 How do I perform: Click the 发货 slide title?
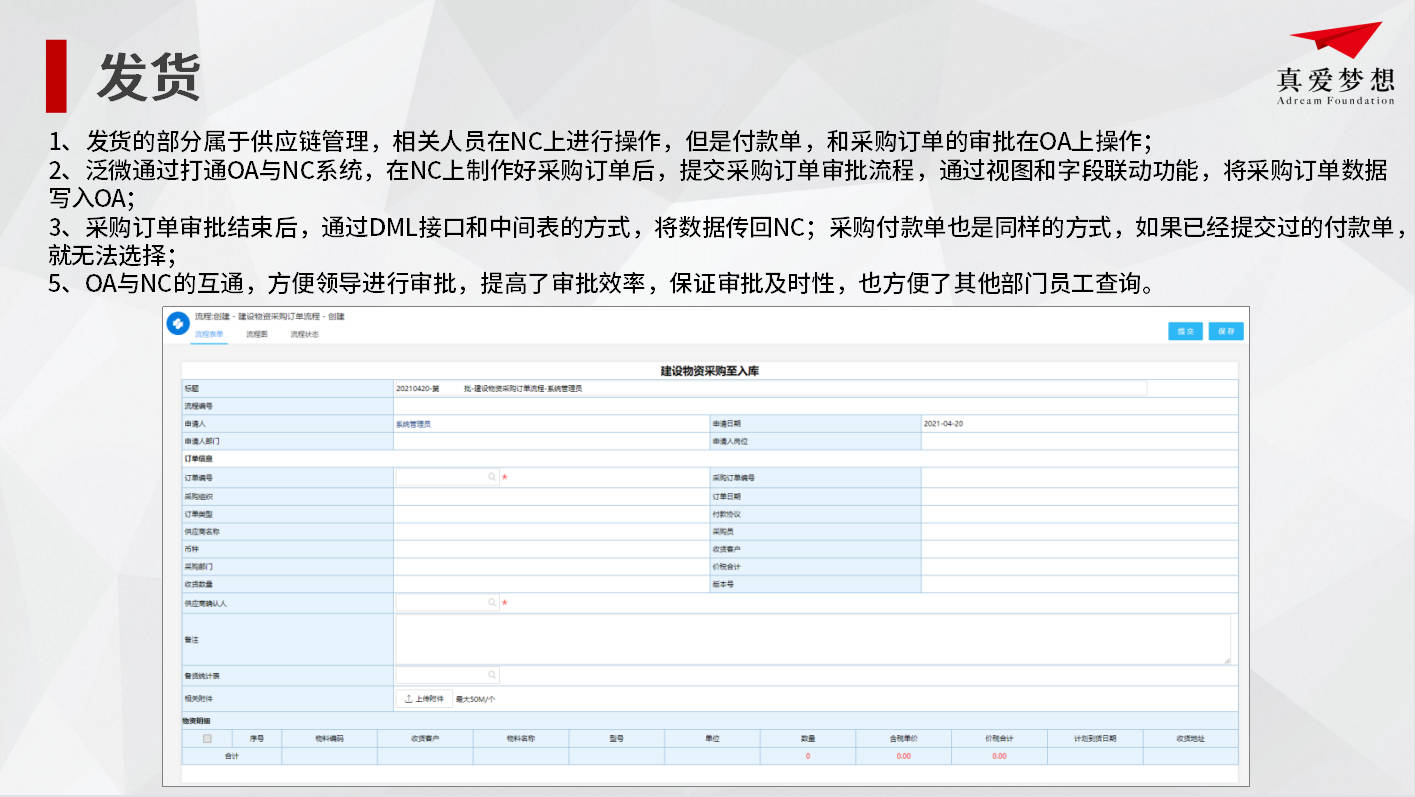pos(149,76)
